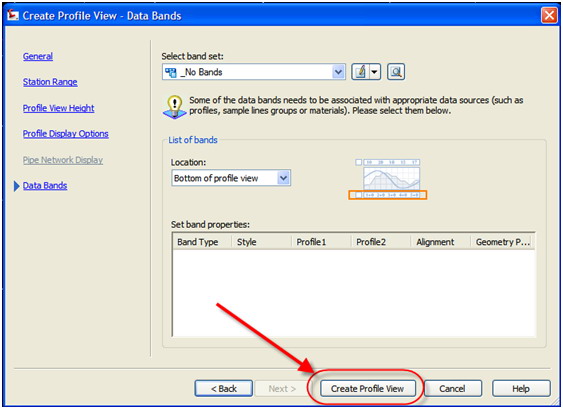563x409 pixels.
Task: Click the band set icon beside _No Bands
Action: point(171,72)
